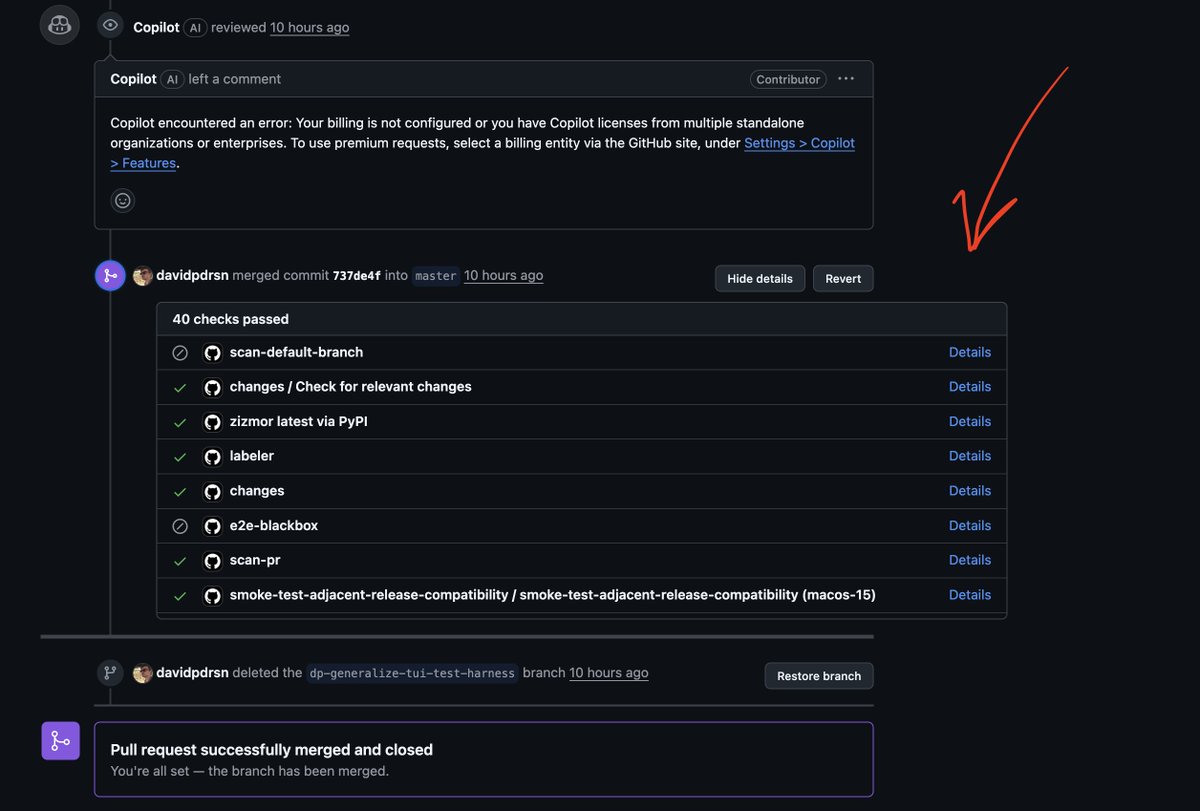
Task: Select labeler check name
Action: (251, 456)
